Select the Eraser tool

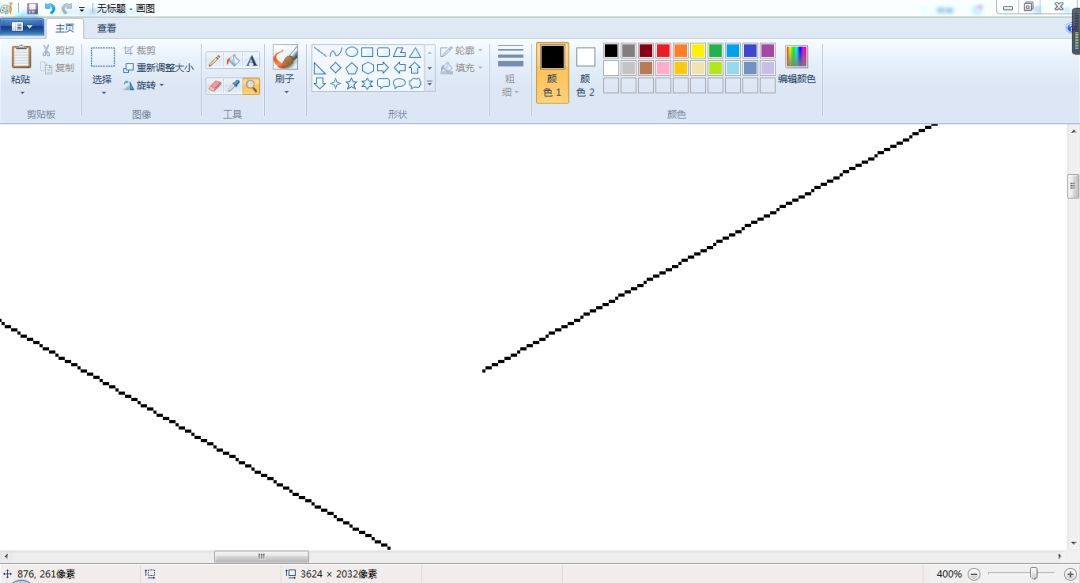click(214, 86)
